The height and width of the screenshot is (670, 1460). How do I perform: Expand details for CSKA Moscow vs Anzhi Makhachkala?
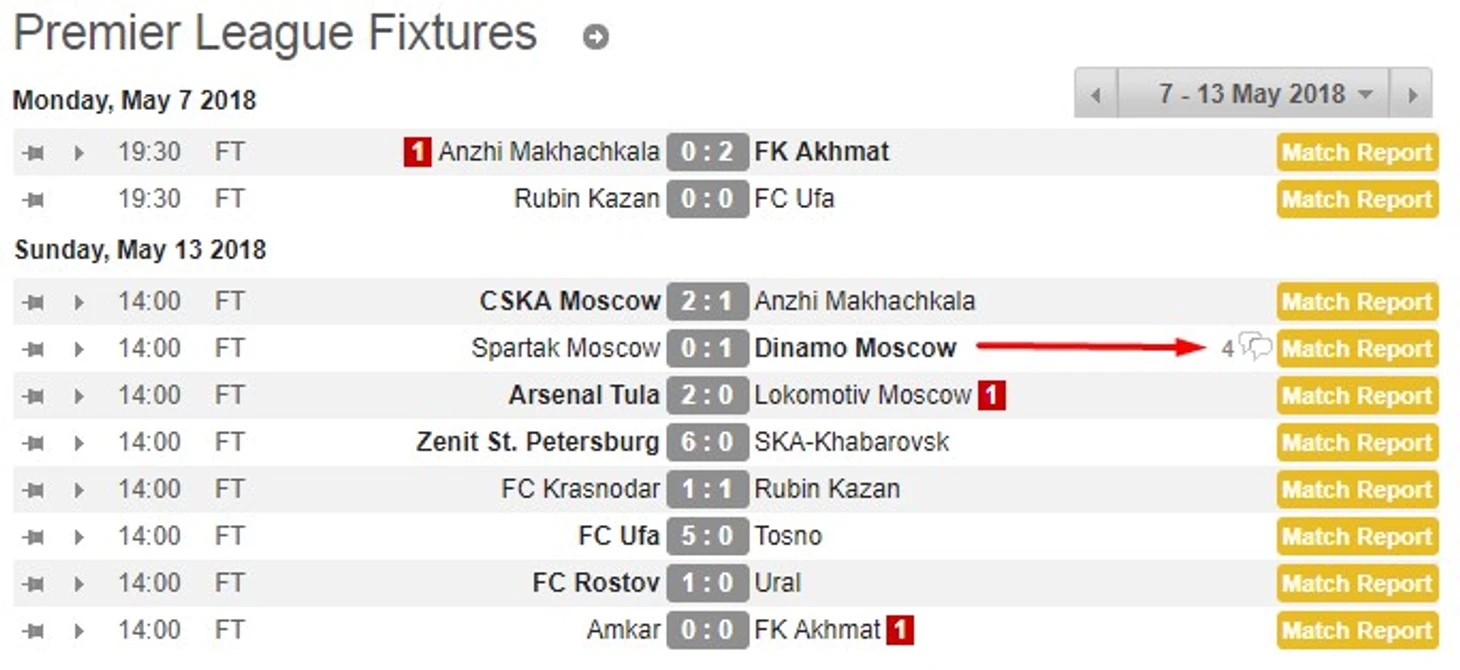click(x=79, y=302)
